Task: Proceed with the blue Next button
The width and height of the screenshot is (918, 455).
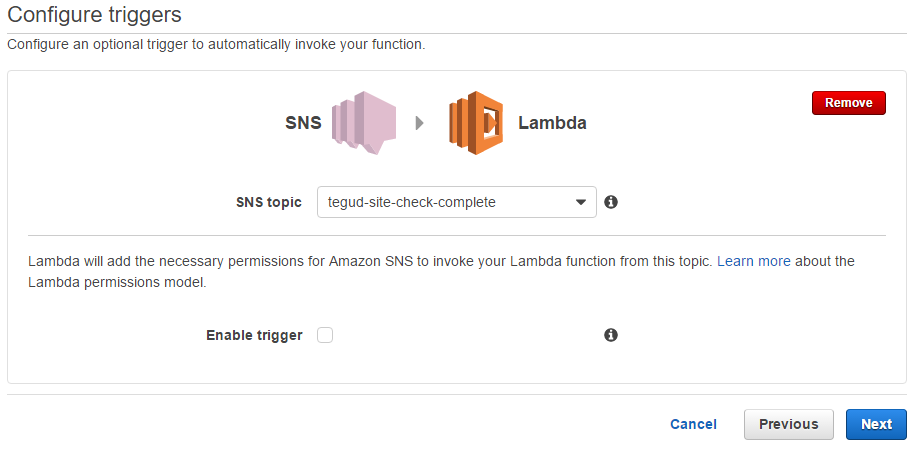Action: (876, 424)
